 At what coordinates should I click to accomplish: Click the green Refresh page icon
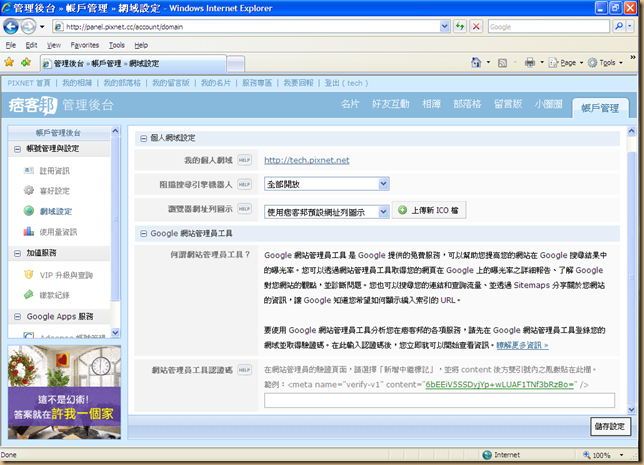(x=460, y=27)
